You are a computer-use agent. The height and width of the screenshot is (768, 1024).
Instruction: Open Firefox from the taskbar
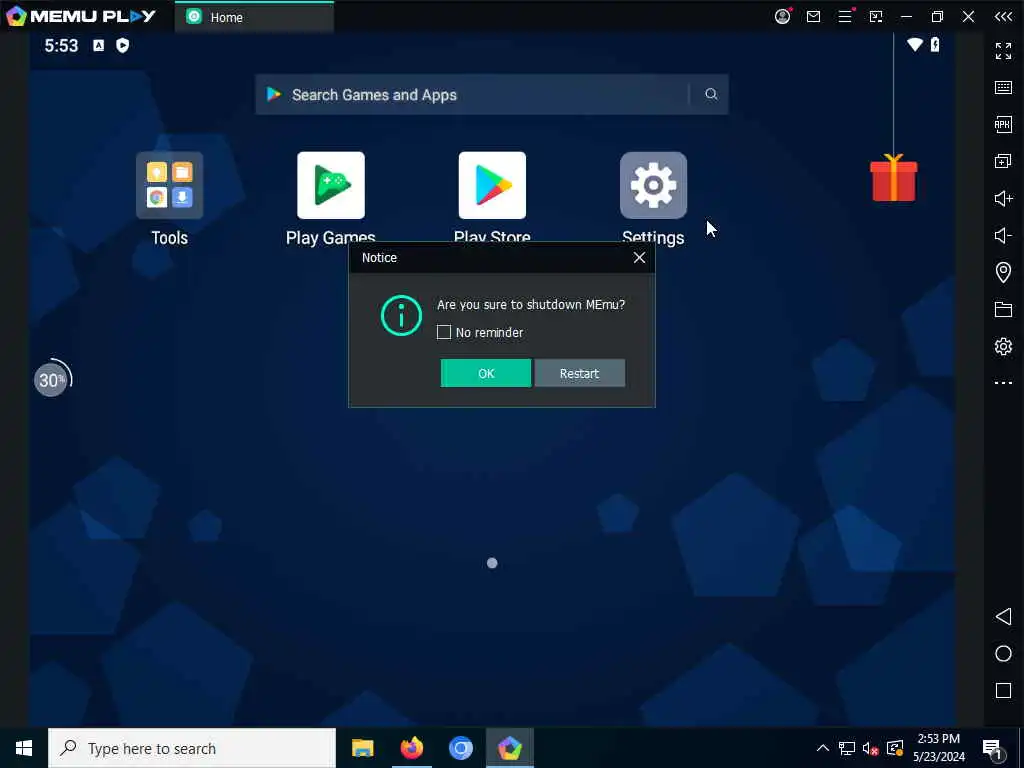click(x=411, y=748)
